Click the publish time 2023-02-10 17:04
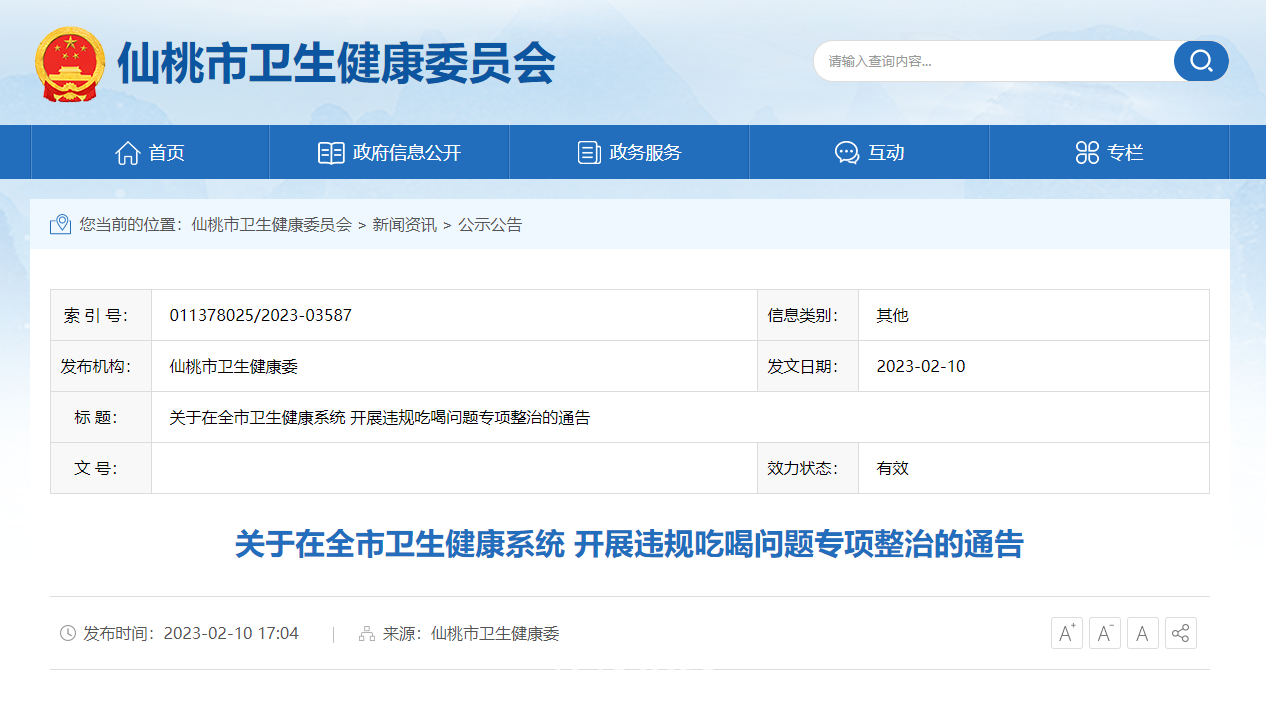This screenshot has height=709, width=1266. tap(231, 633)
